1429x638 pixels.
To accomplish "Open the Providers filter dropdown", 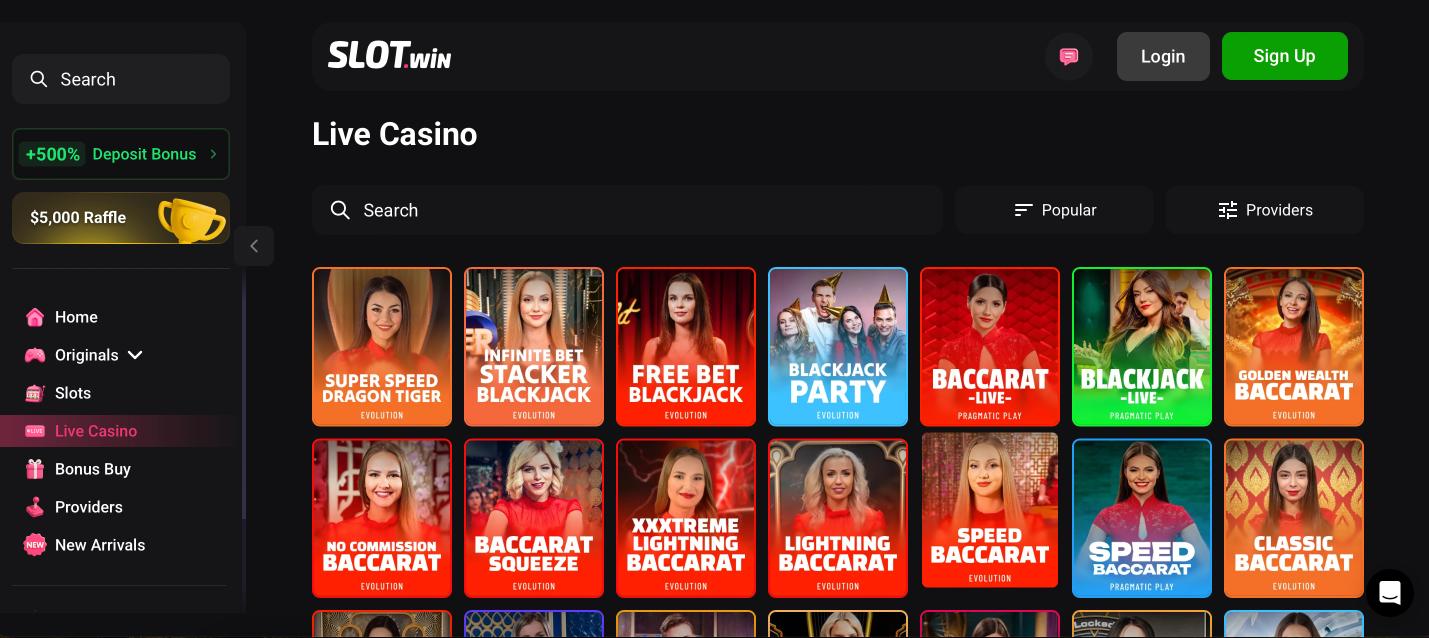I will pos(1265,210).
